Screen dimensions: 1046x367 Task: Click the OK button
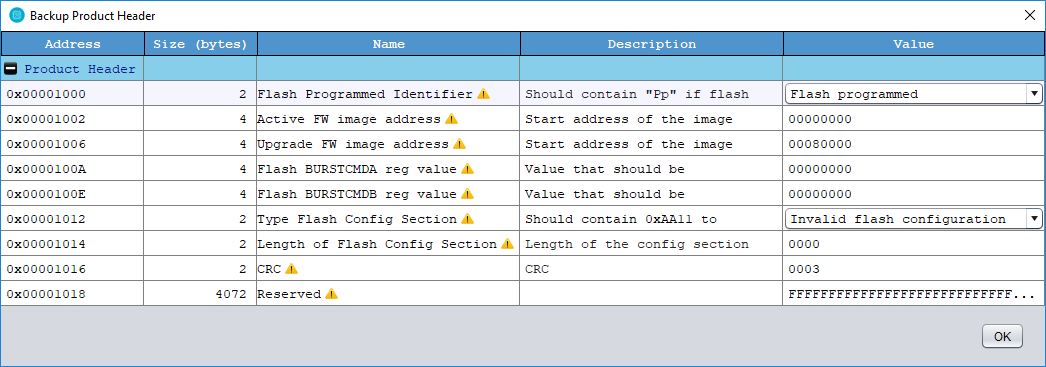(x=1002, y=336)
